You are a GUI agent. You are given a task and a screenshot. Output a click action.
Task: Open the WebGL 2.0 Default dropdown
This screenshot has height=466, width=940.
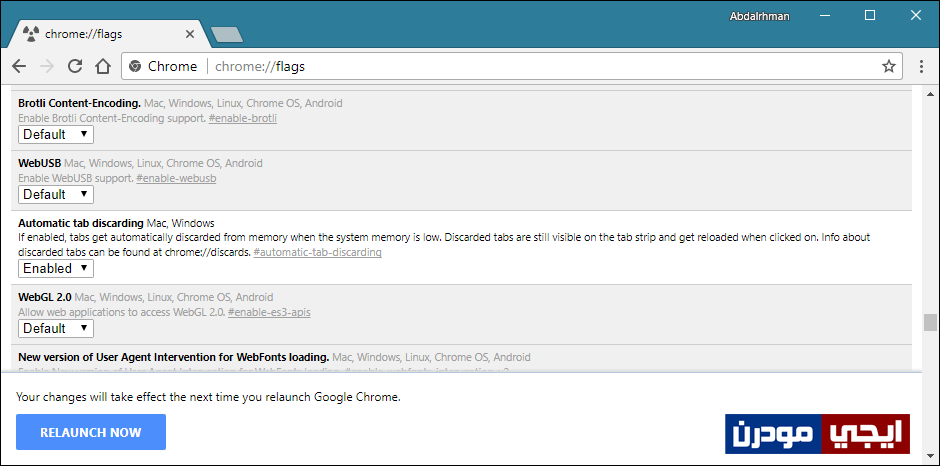(56, 328)
